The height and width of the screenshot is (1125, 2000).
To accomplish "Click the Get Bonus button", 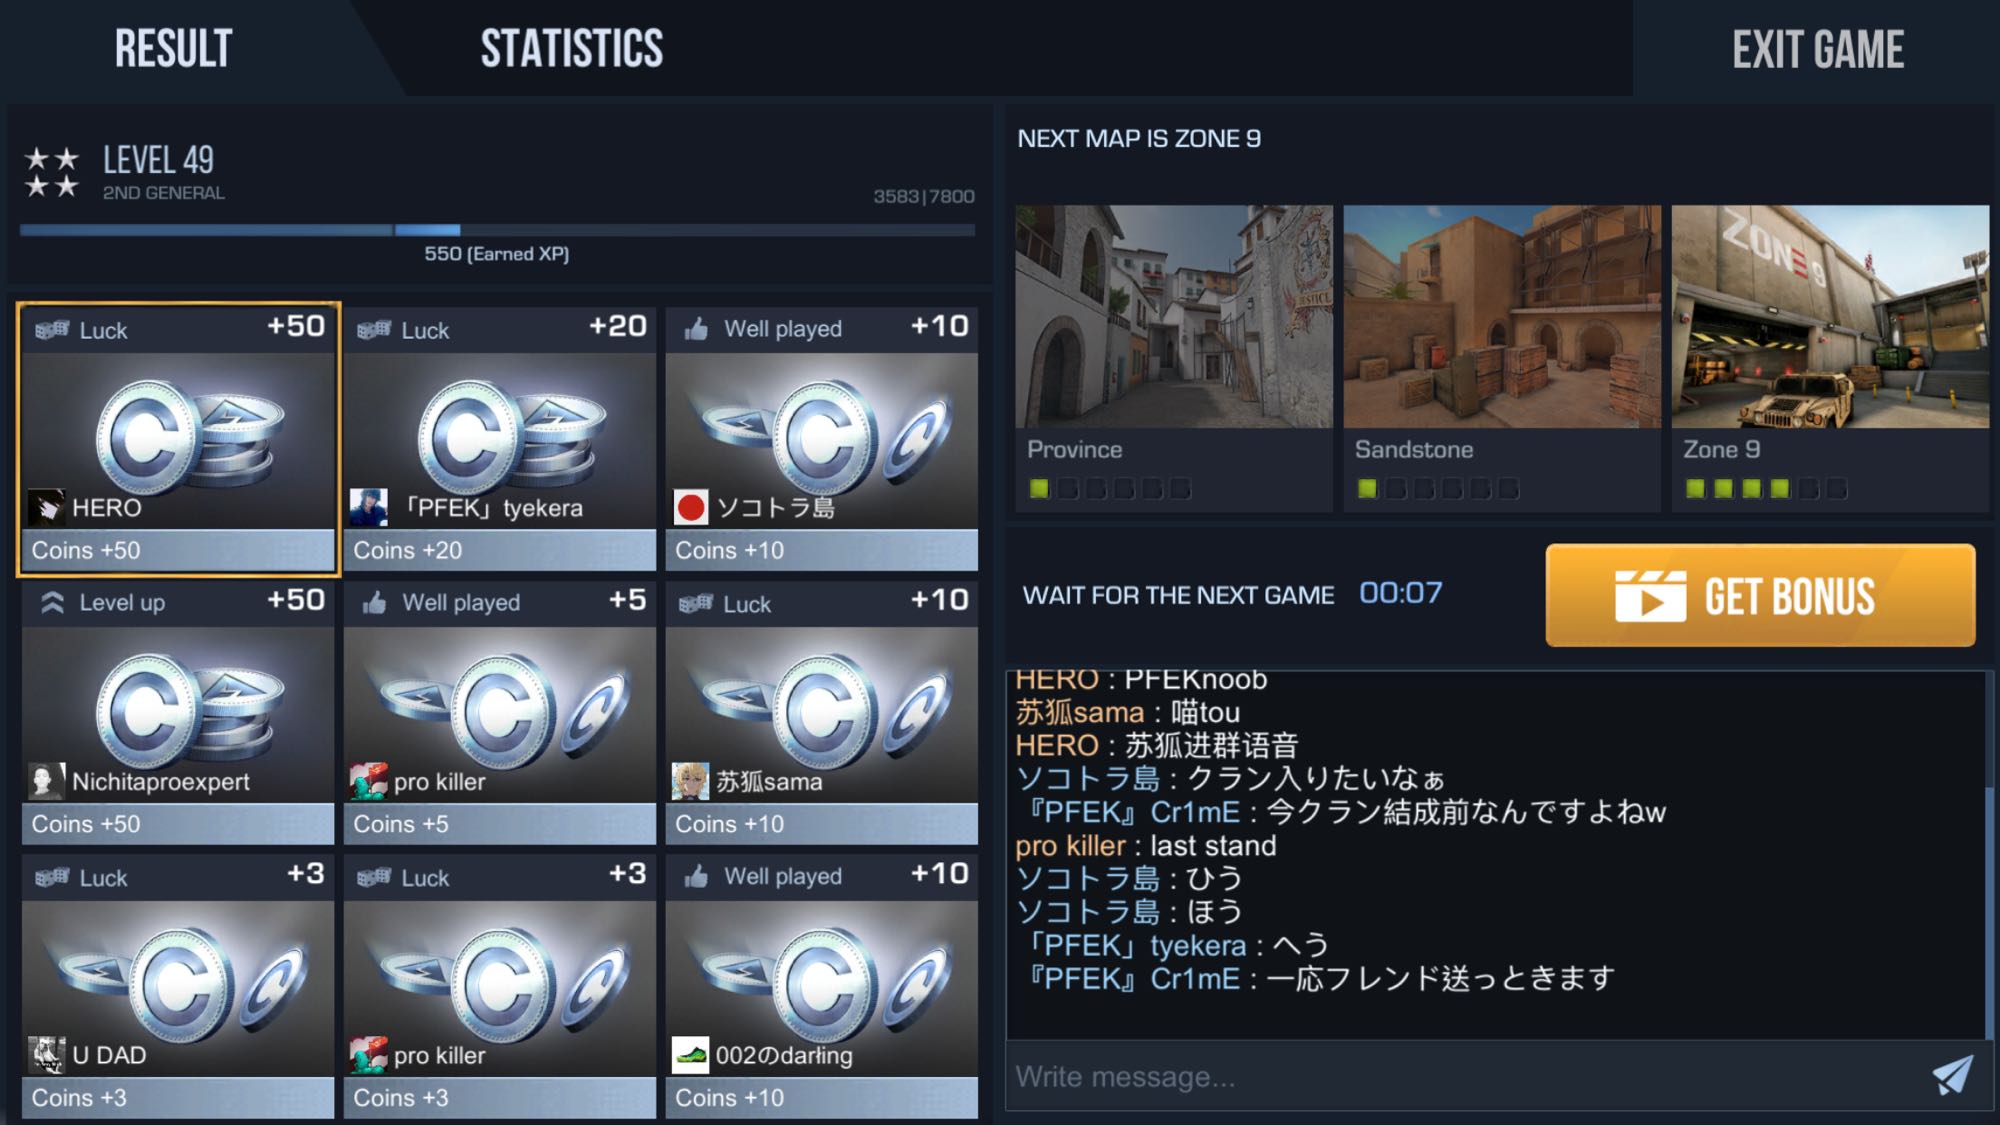I will coord(1760,595).
